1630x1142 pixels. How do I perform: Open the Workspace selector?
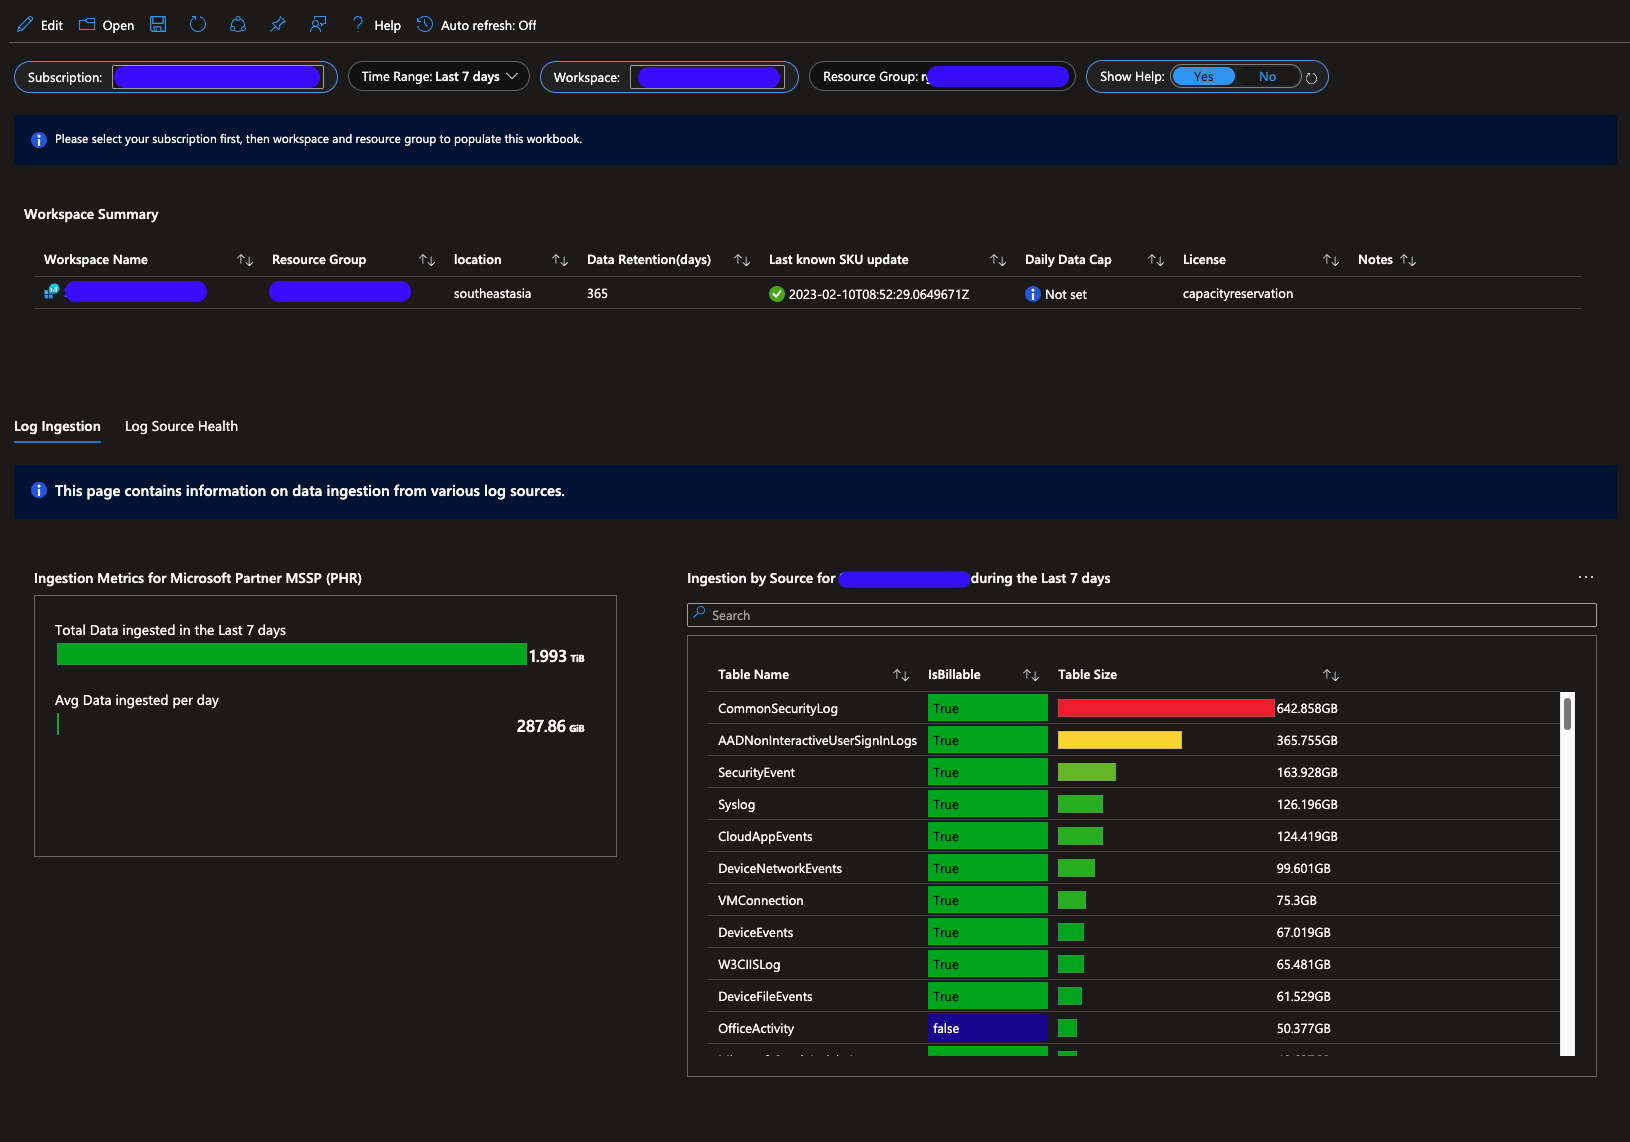(x=708, y=77)
